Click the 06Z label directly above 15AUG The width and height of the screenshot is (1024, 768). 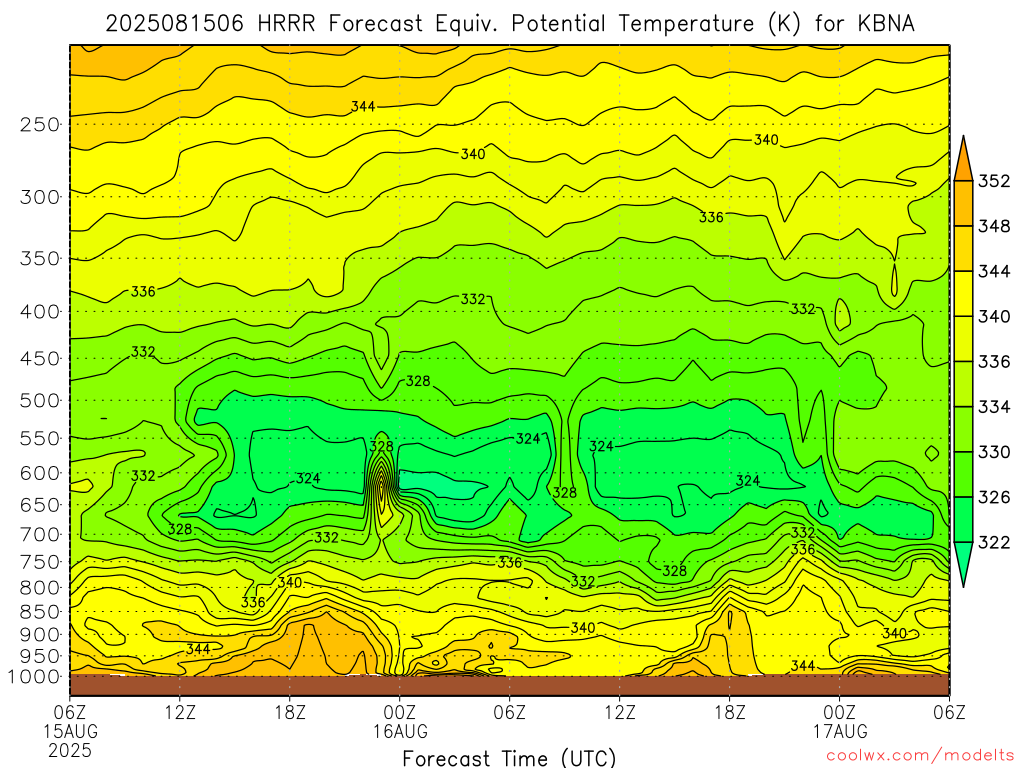click(x=70, y=712)
